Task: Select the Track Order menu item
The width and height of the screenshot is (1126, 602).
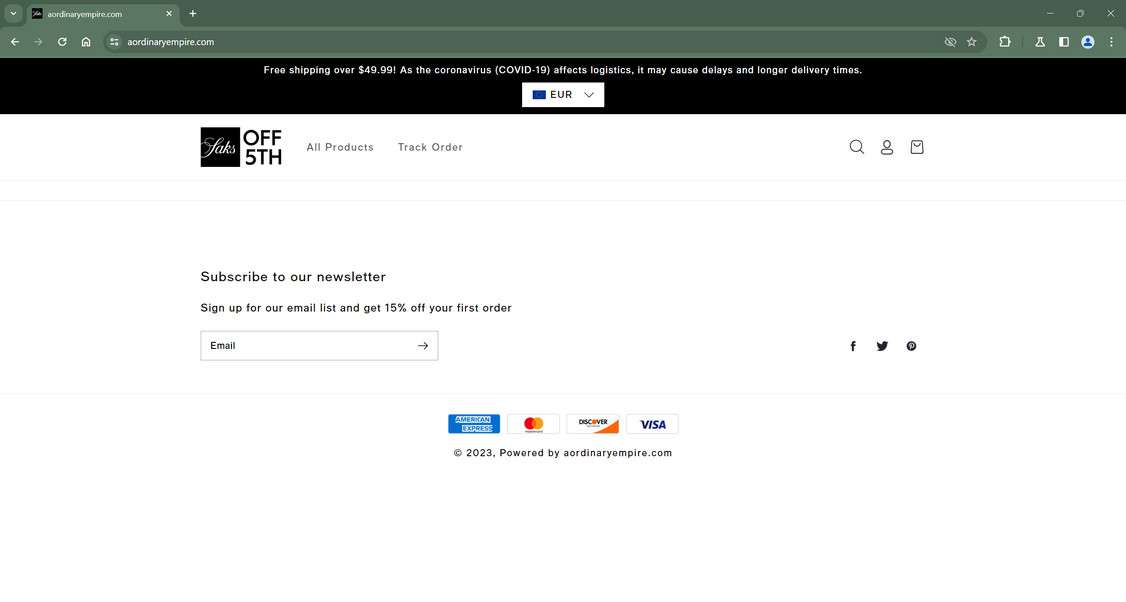Action: [429, 147]
